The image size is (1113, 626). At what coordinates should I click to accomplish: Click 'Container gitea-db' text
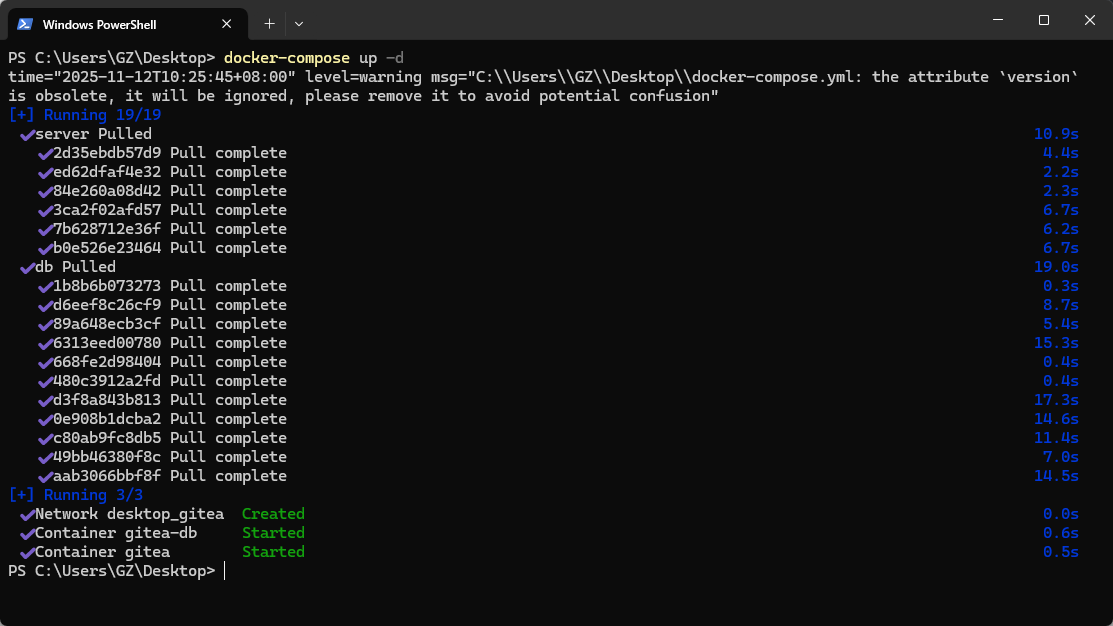(116, 533)
